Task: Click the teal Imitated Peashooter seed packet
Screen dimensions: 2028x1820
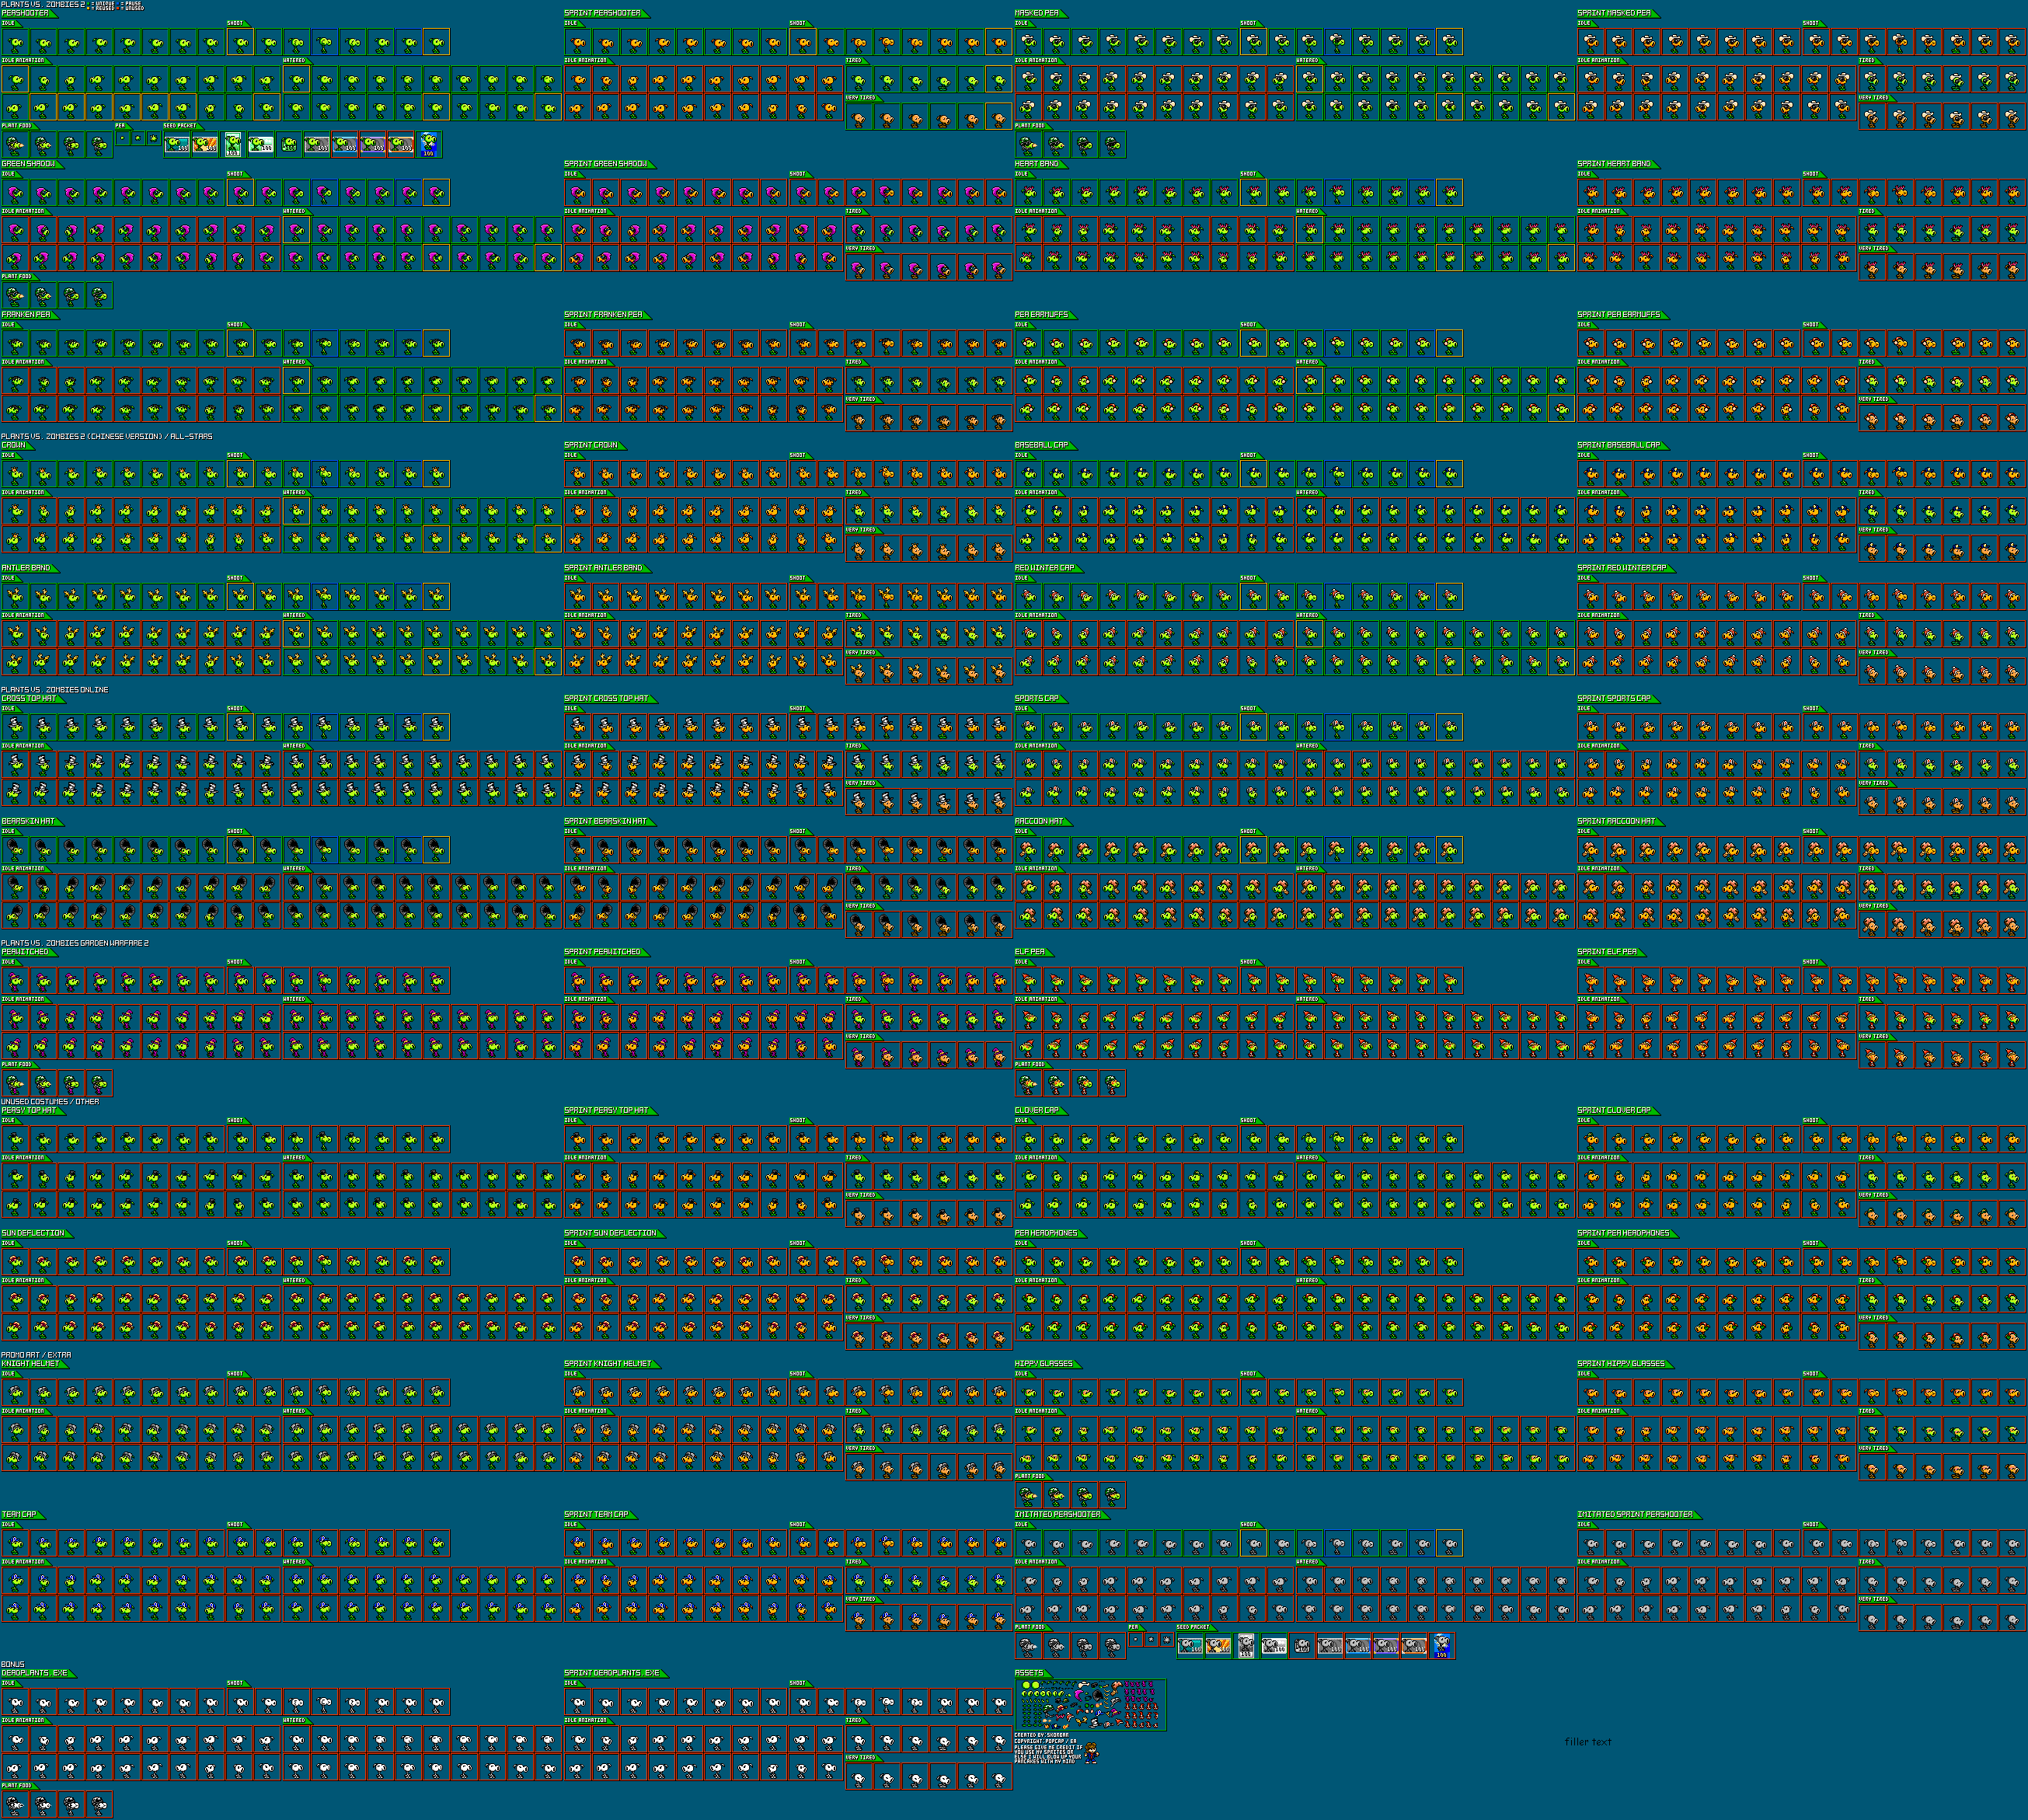Action: (x=1191, y=1646)
